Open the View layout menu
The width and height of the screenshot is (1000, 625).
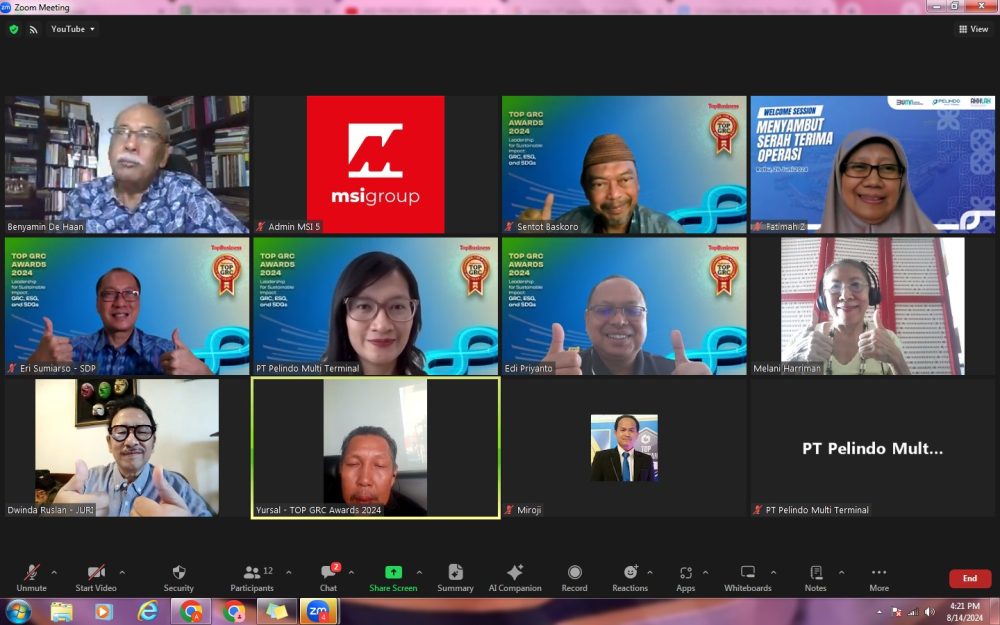[x=973, y=29]
